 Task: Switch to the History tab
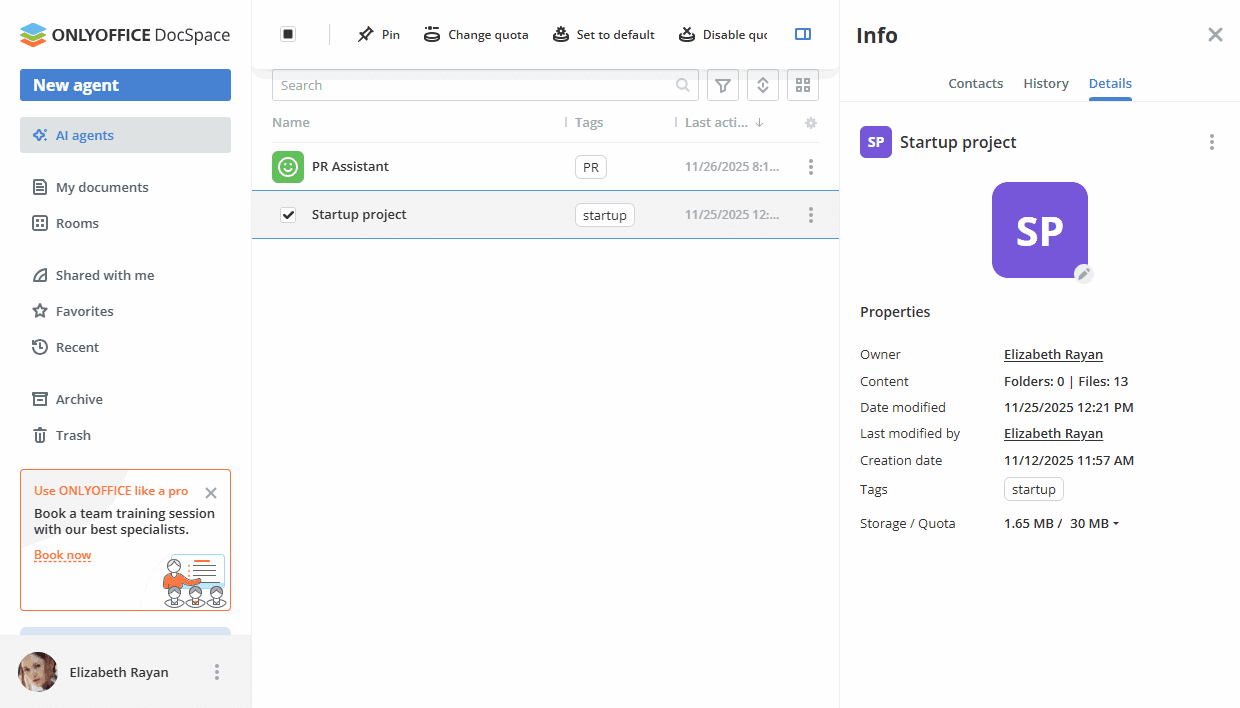pos(1046,84)
